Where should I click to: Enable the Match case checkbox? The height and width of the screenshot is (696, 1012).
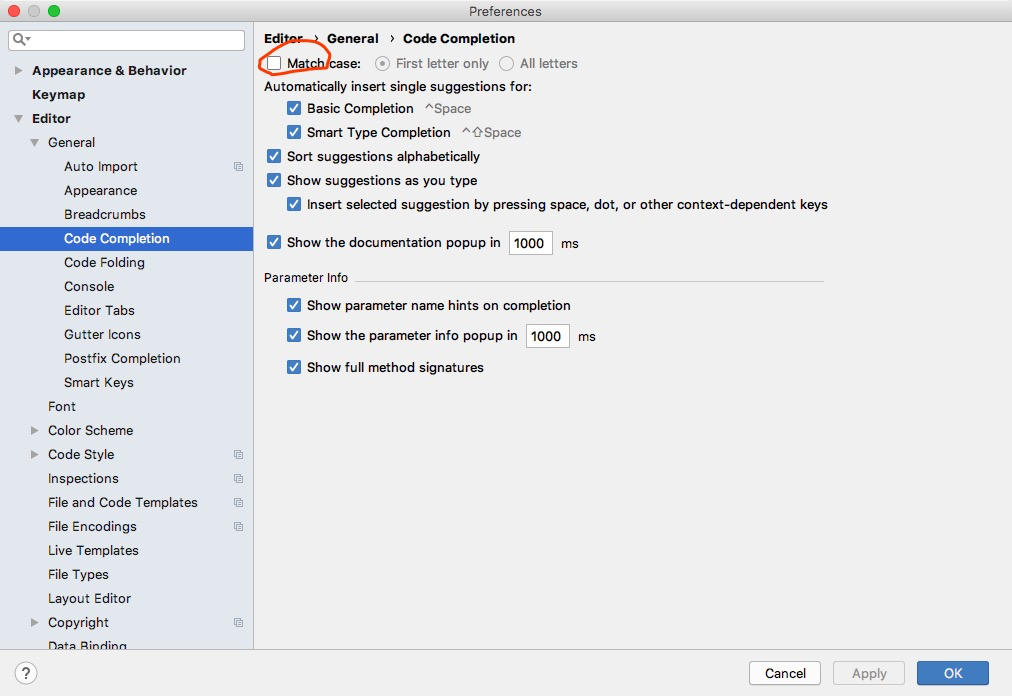point(274,63)
